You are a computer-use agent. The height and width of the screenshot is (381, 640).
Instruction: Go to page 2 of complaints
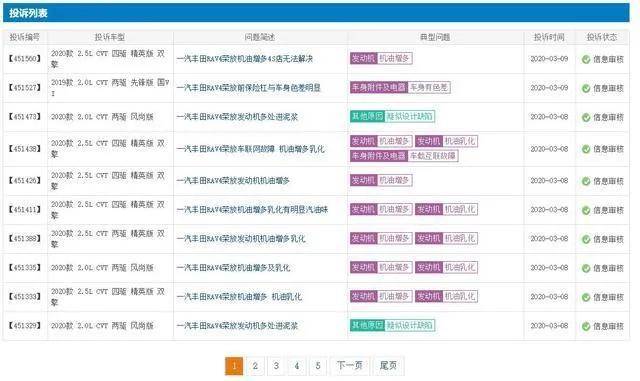pyautogui.click(x=255, y=366)
